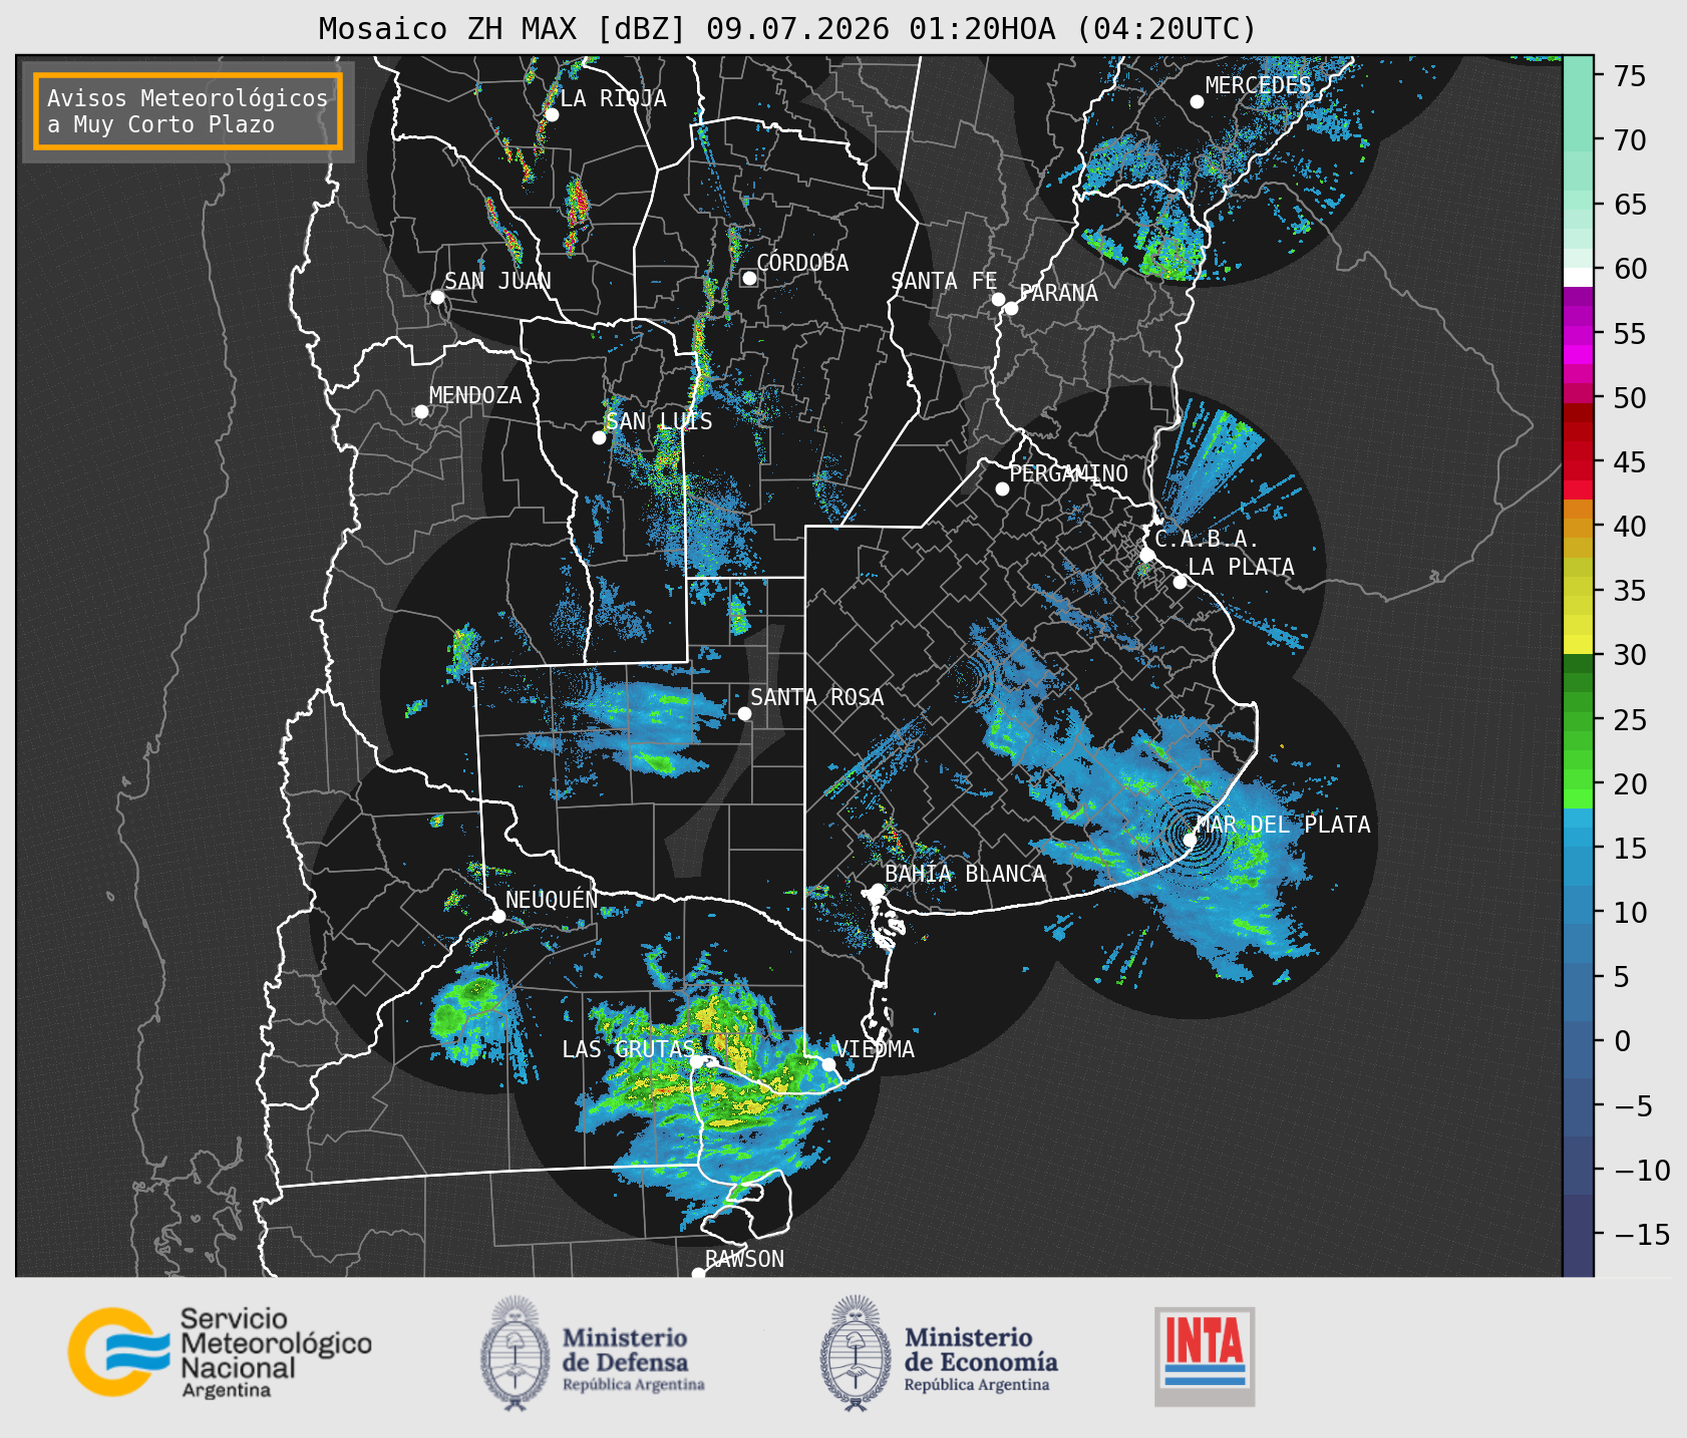The height and width of the screenshot is (1438, 1687).
Task: Click the Neuquén city marker dot
Action: pos(498,916)
